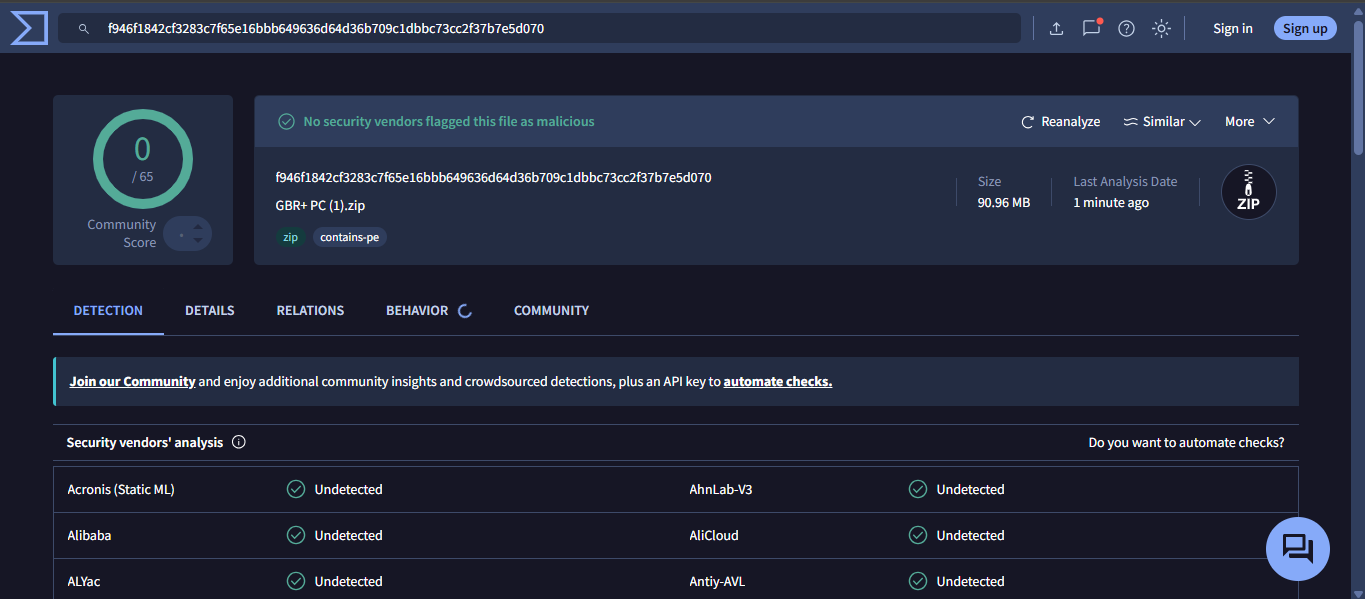Switch to the COMMUNITY tab
This screenshot has height=599, width=1365.
[x=551, y=310]
